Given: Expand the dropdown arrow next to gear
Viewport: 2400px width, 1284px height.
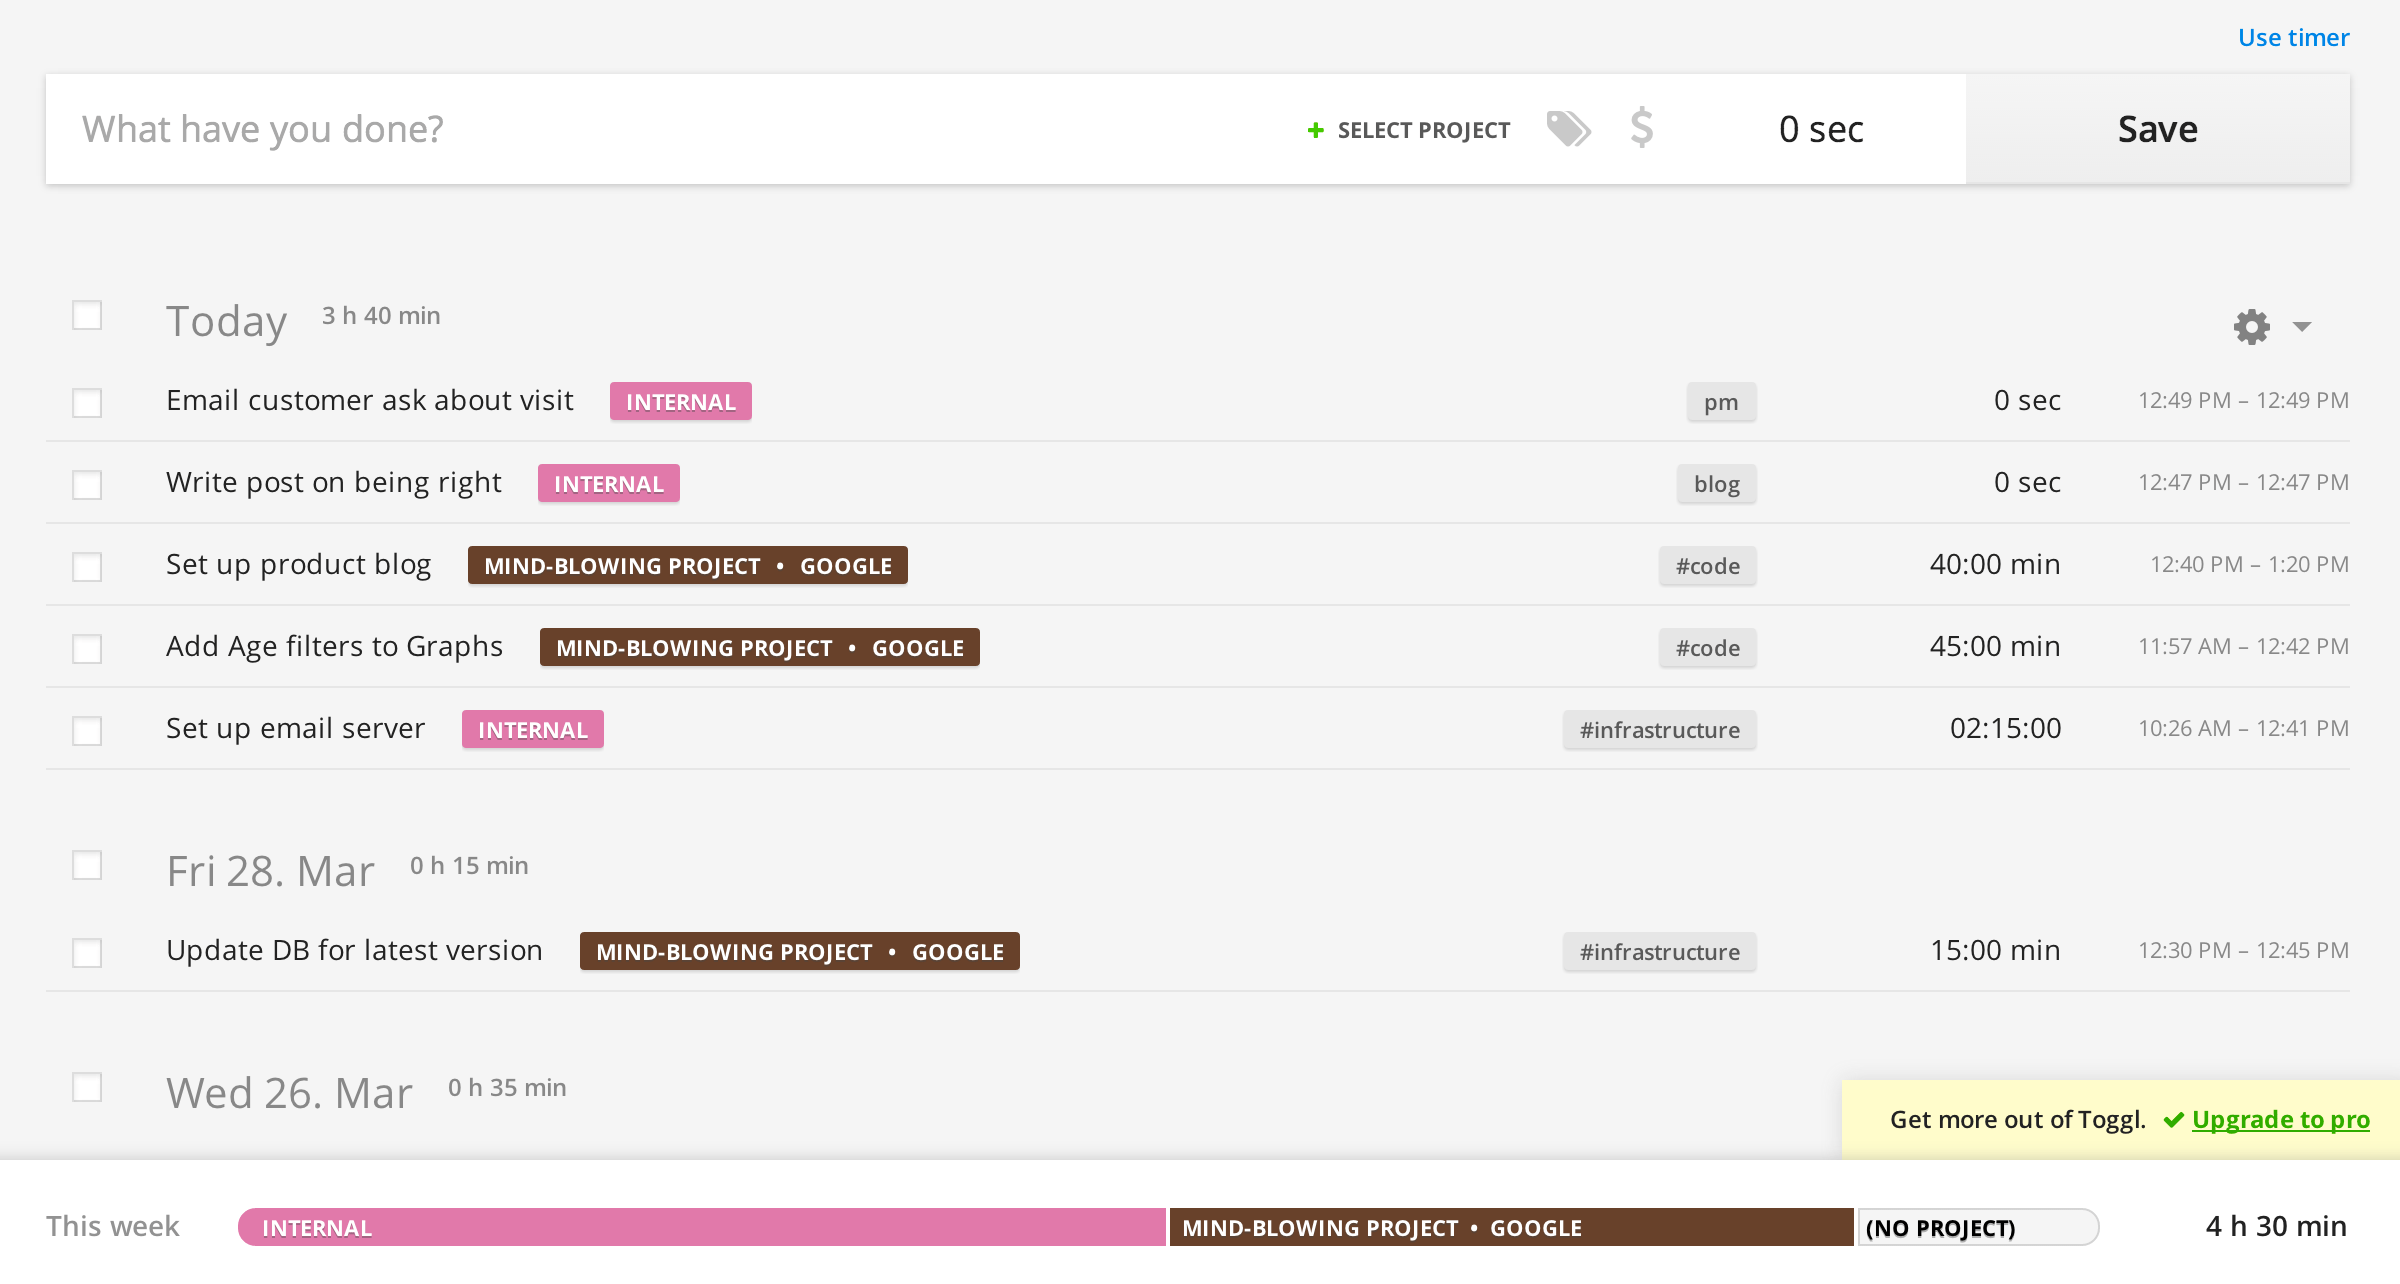Looking at the screenshot, I should coord(2302,327).
